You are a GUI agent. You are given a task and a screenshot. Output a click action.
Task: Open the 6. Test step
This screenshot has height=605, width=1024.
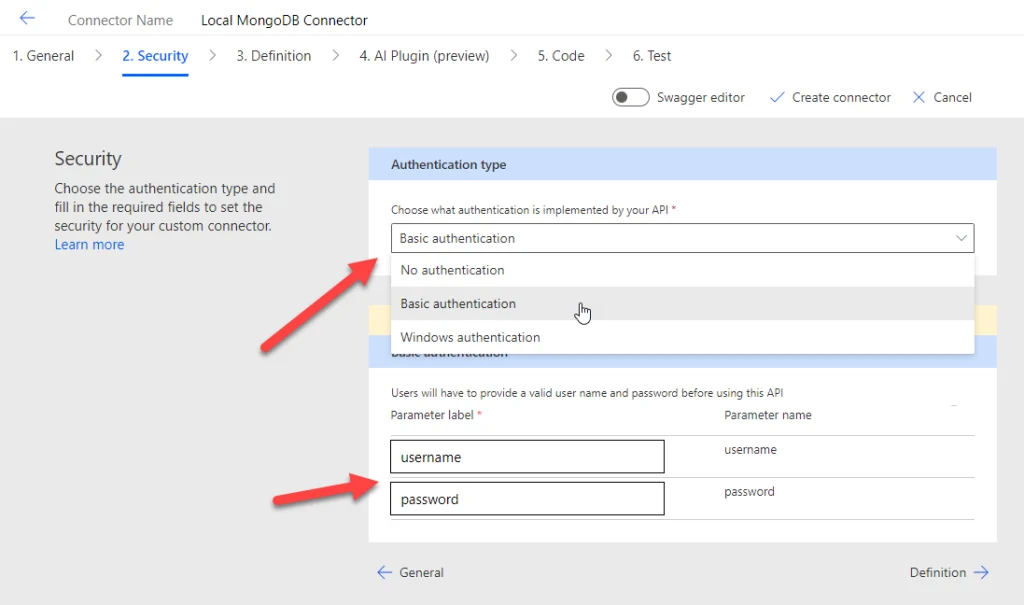click(652, 56)
